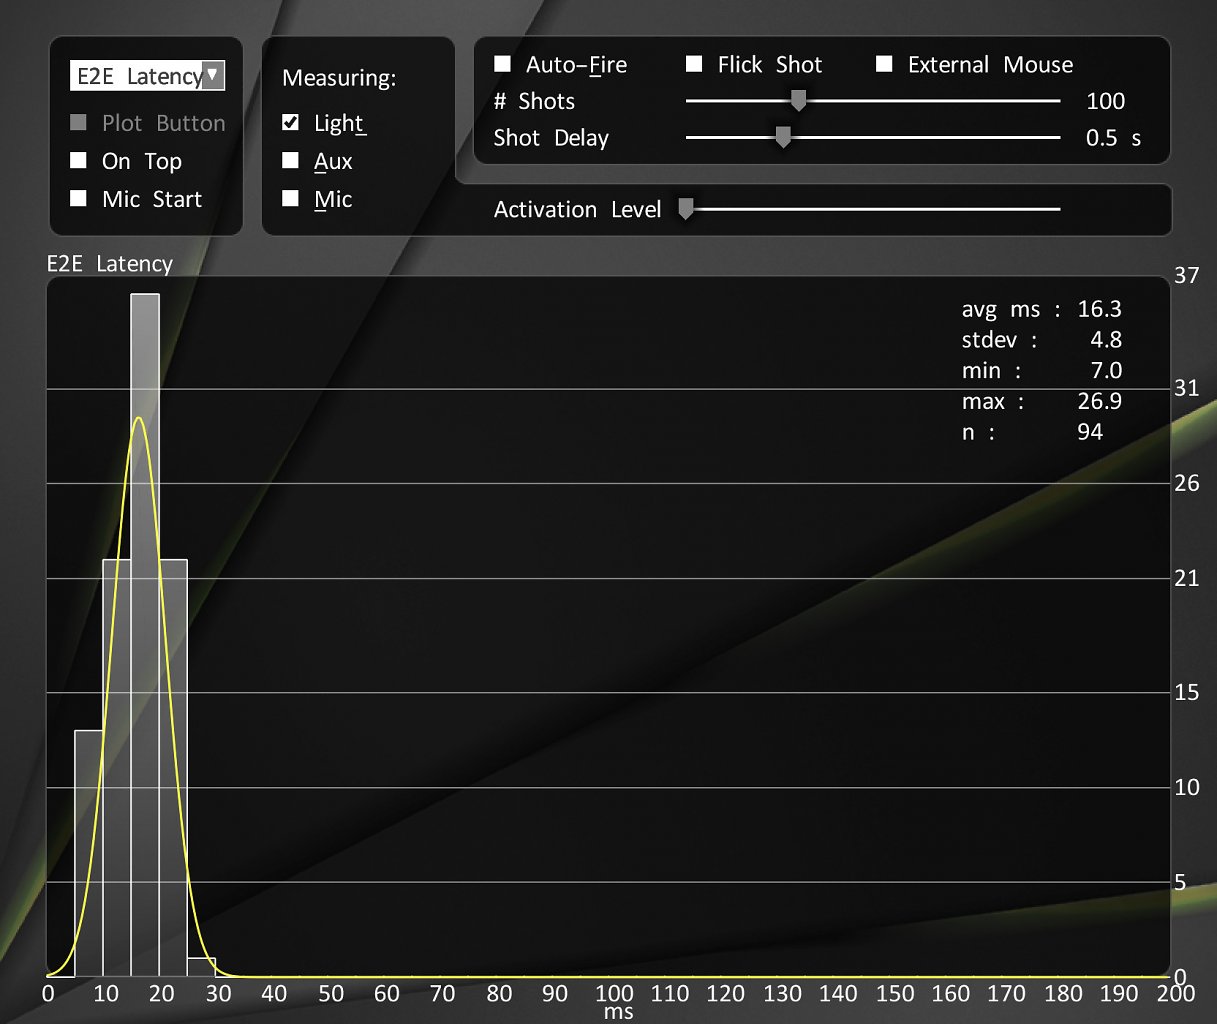
Task: Click the 200 tick on the x-axis
Action: point(1176,993)
